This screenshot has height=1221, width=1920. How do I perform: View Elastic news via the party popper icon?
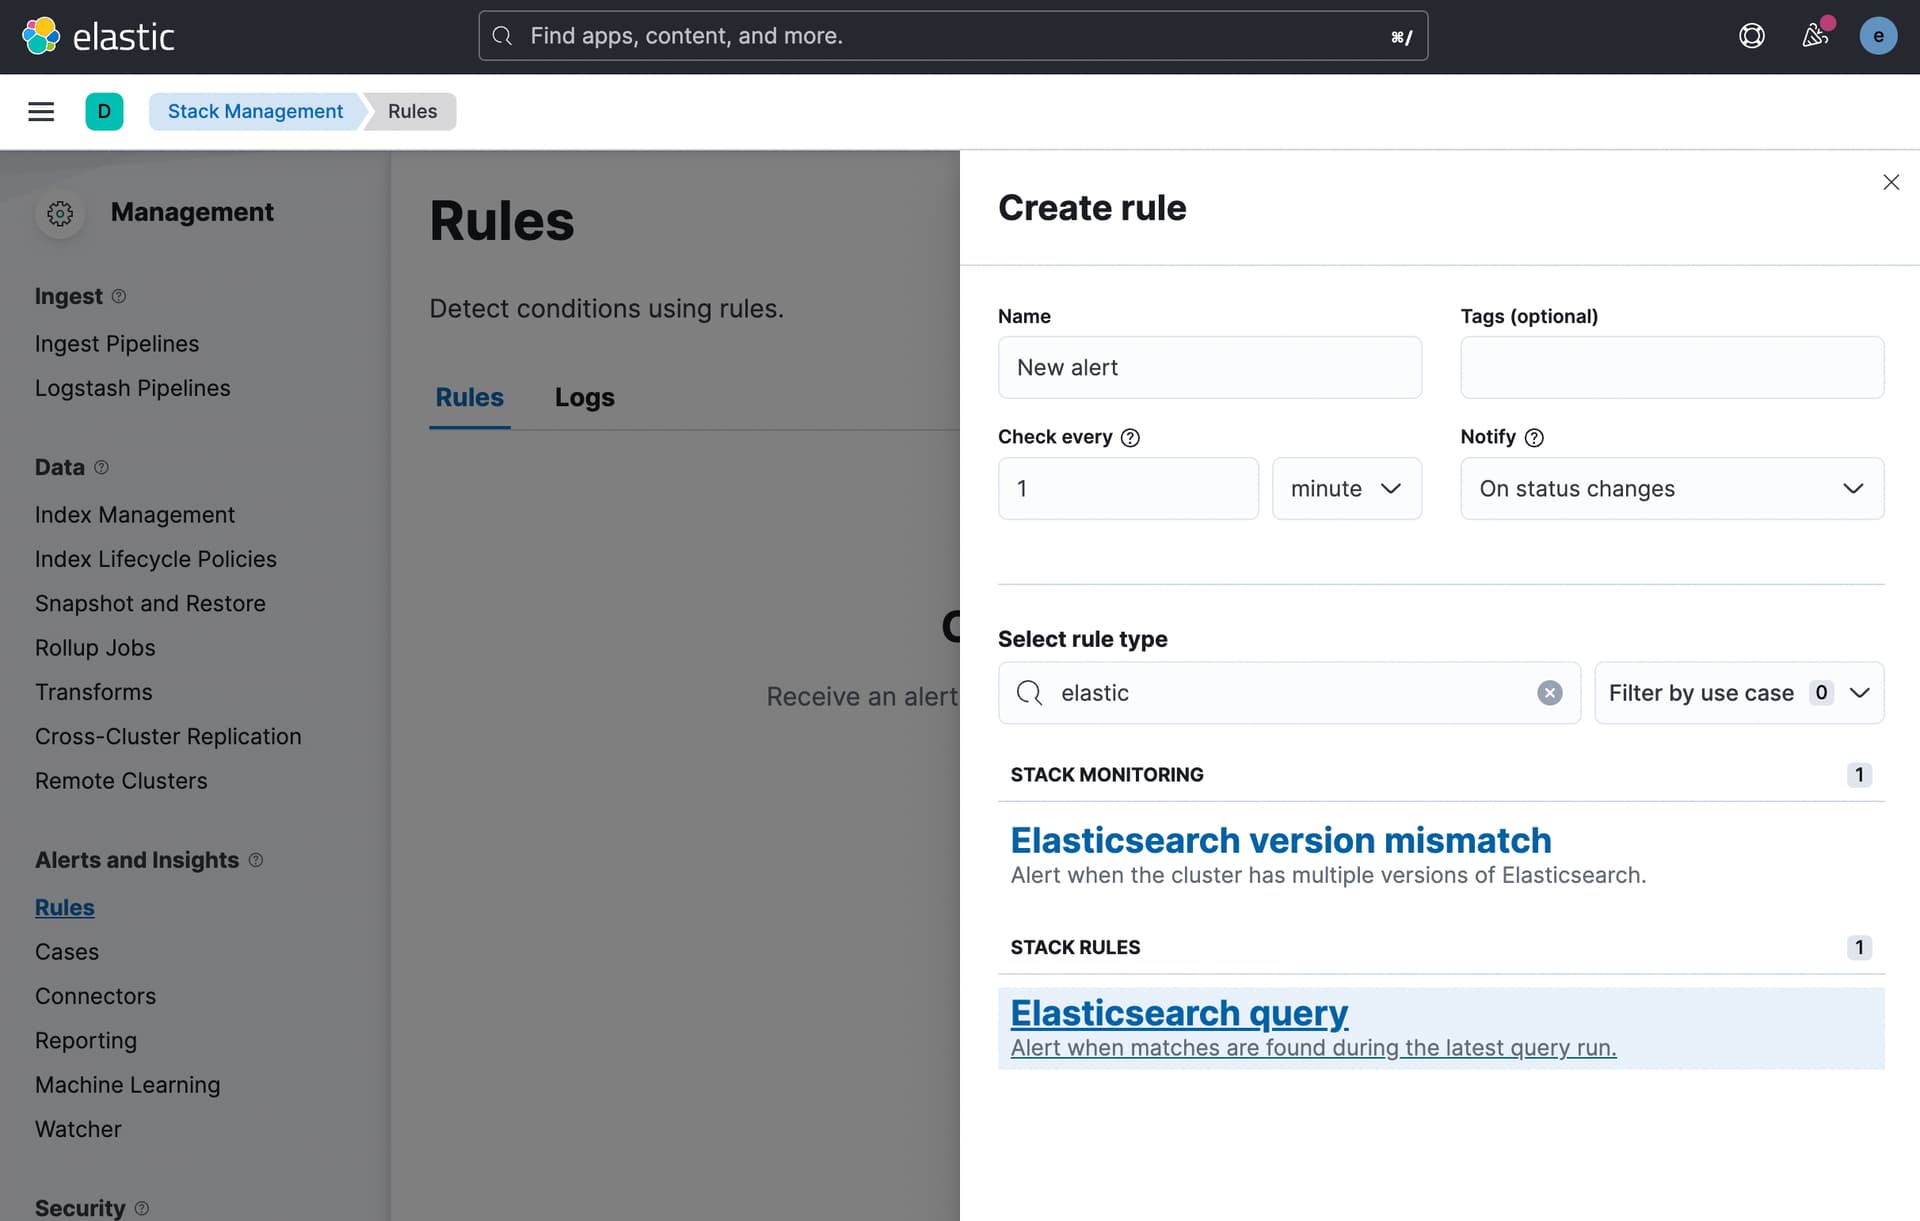[x=1815, y=35]
